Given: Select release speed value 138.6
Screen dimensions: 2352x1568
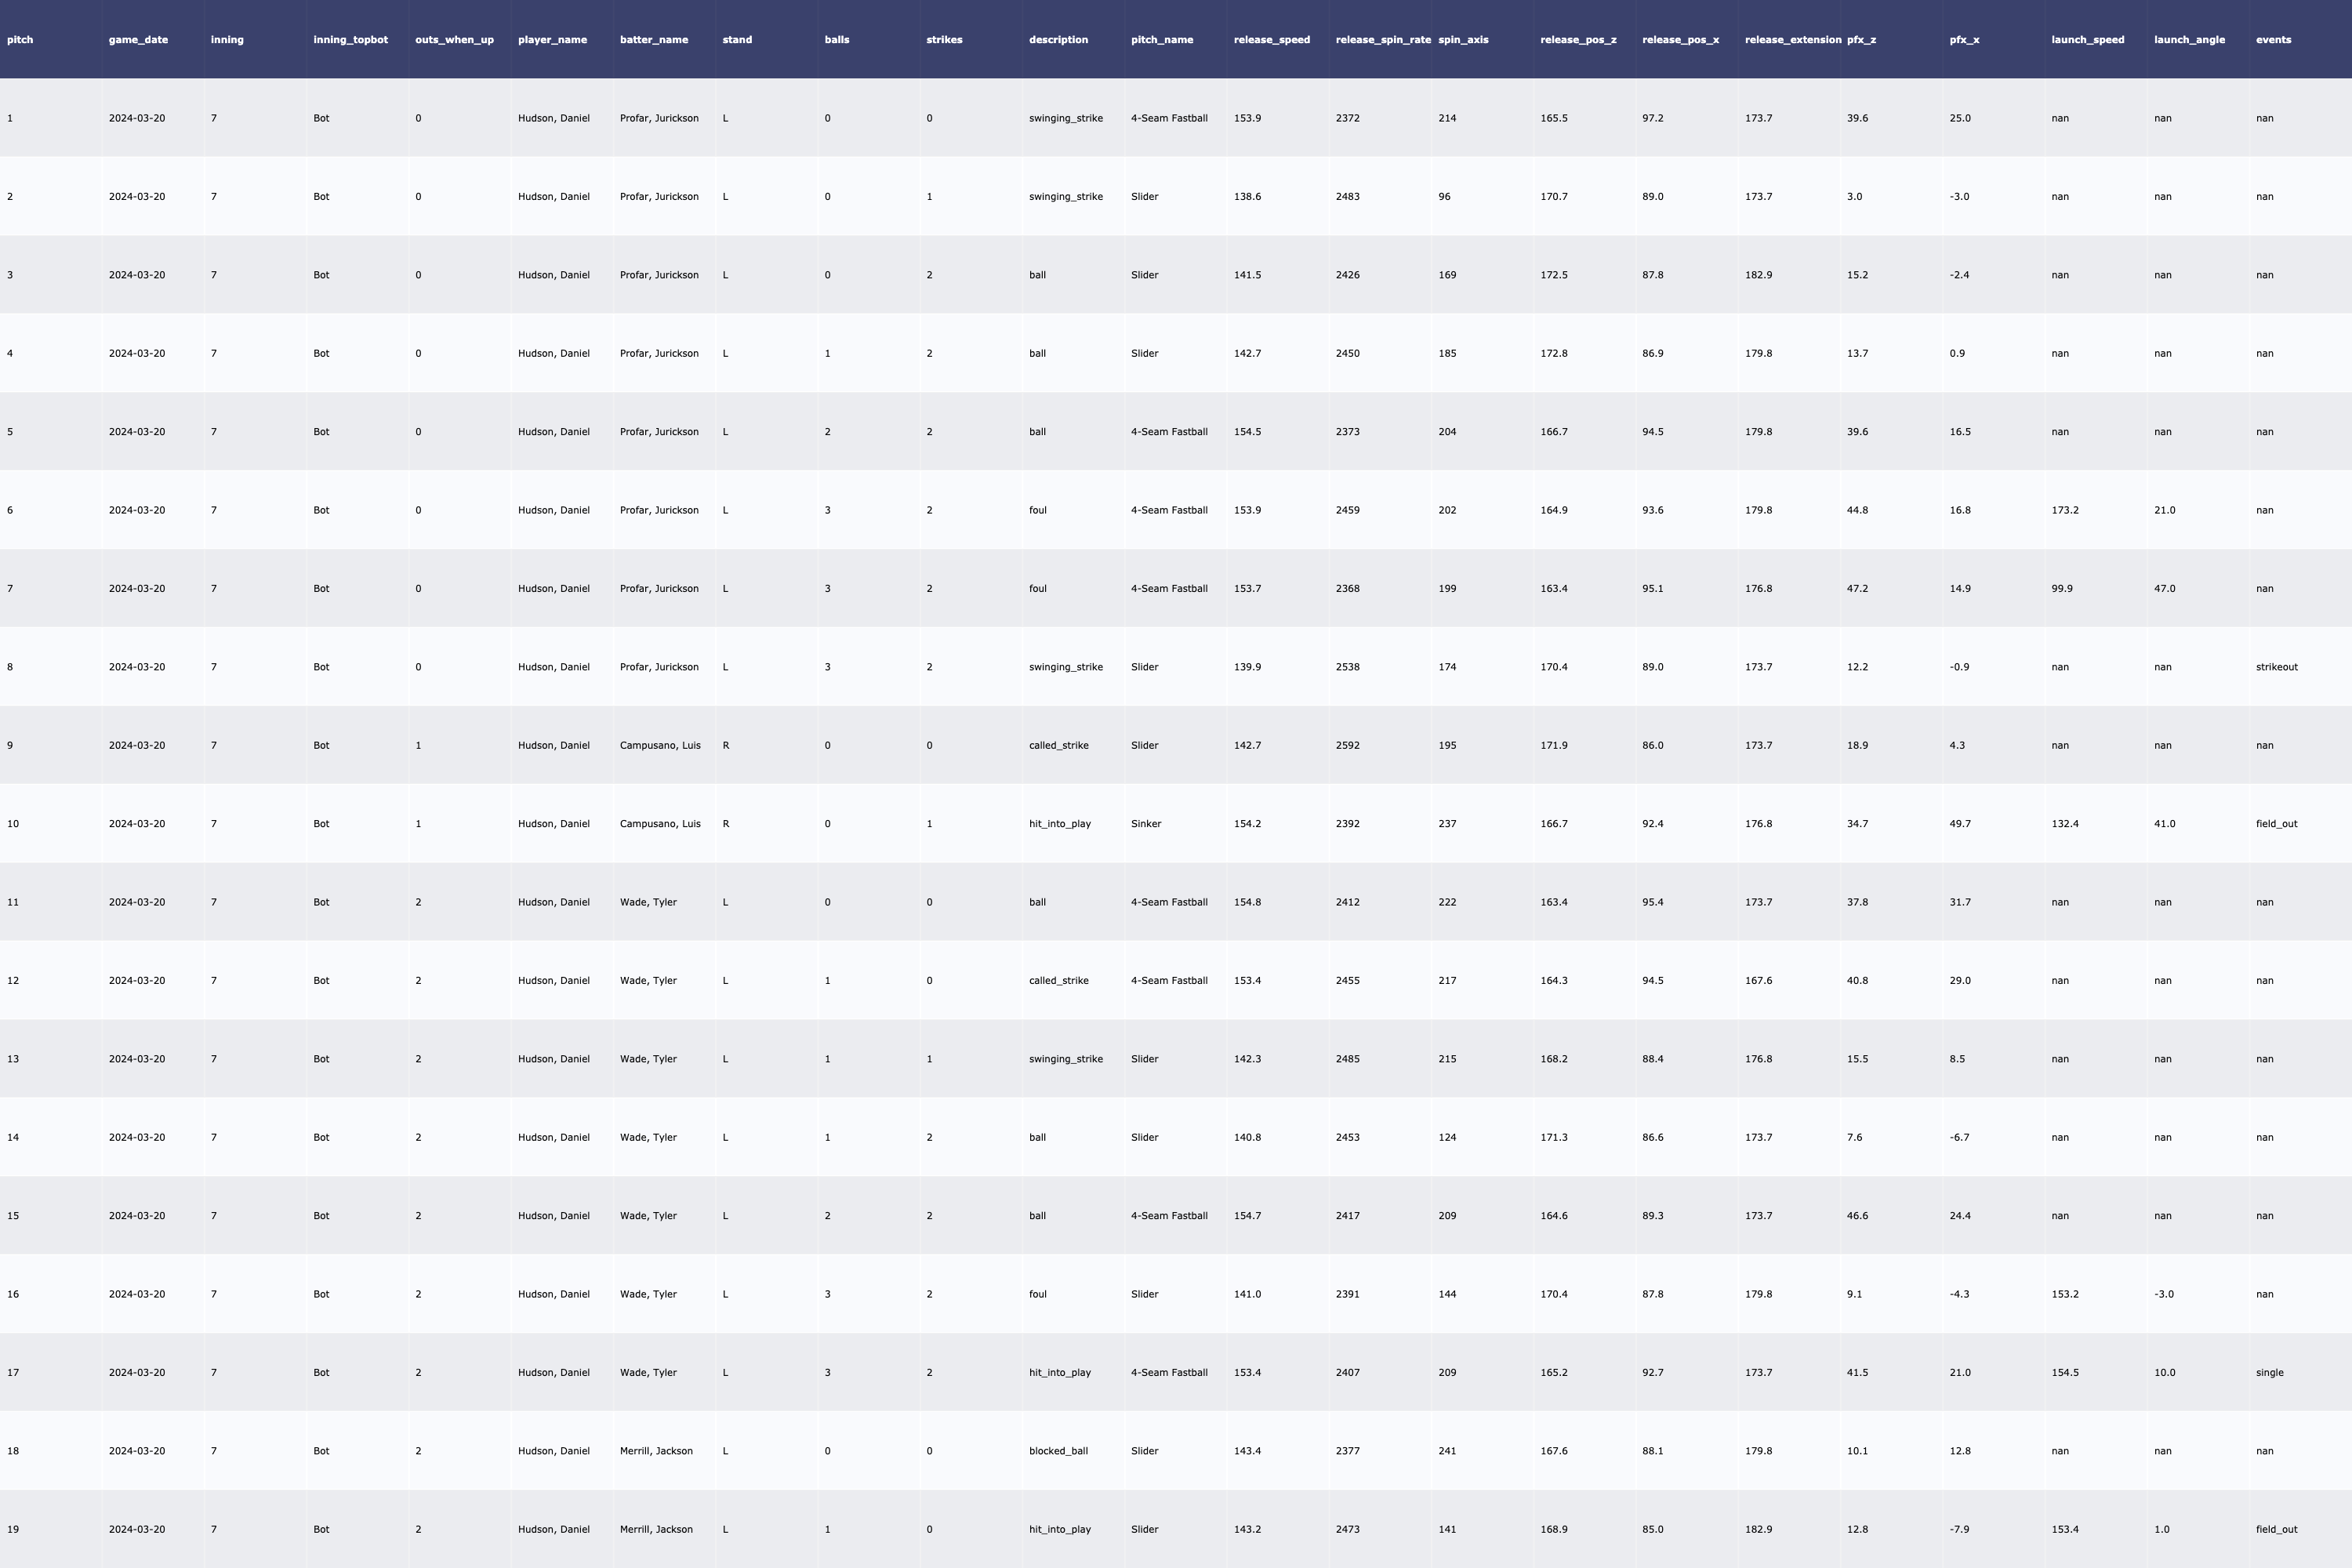Looking at the screenshot, I should [x=1247, y=197].
